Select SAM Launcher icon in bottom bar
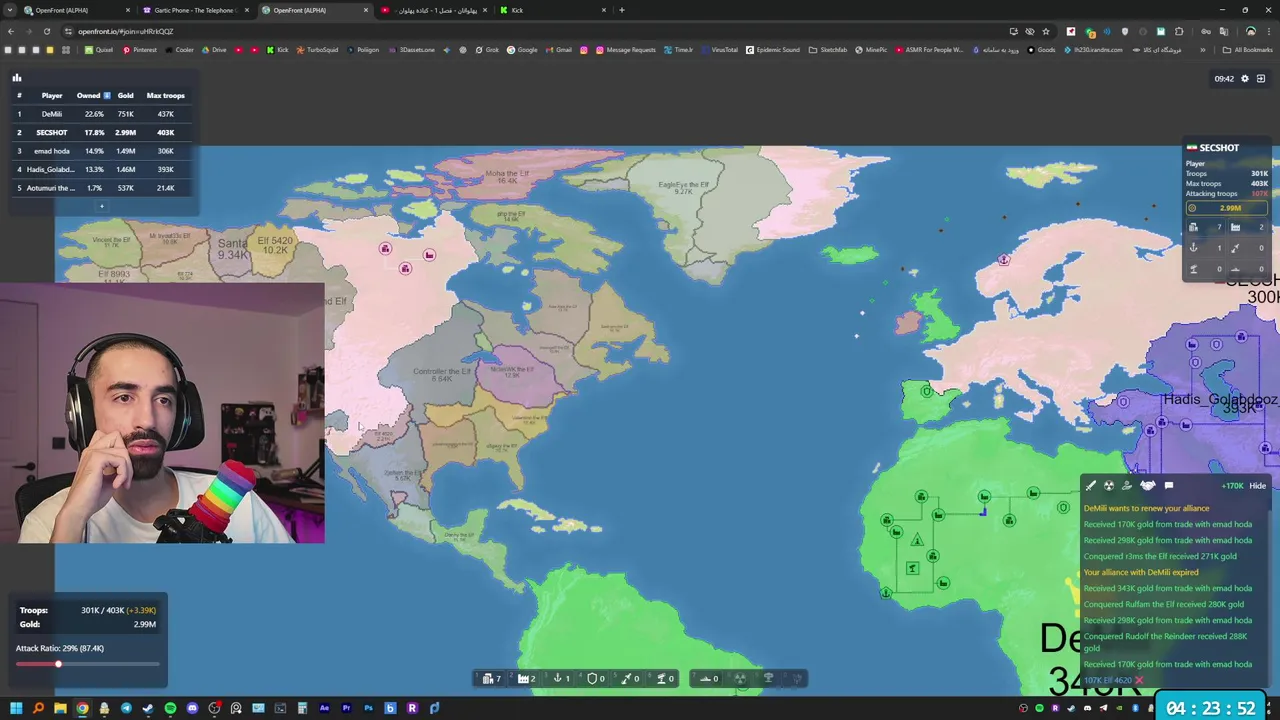This screenshot has height=720, width=1280. click(x=665, y=678)
